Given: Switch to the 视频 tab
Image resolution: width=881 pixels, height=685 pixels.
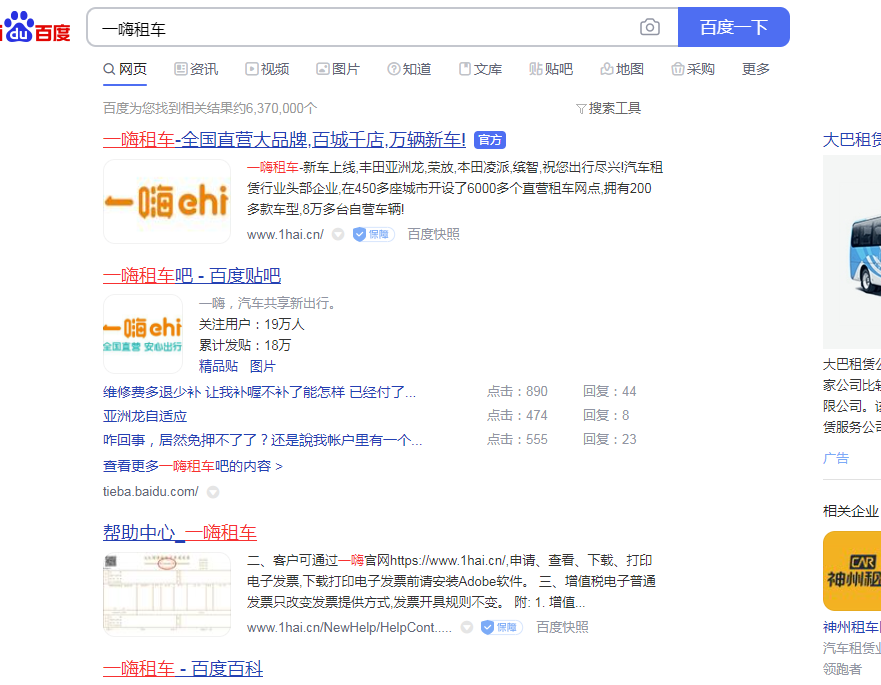Looking at the screenshot, I should (x=267, y=69).
